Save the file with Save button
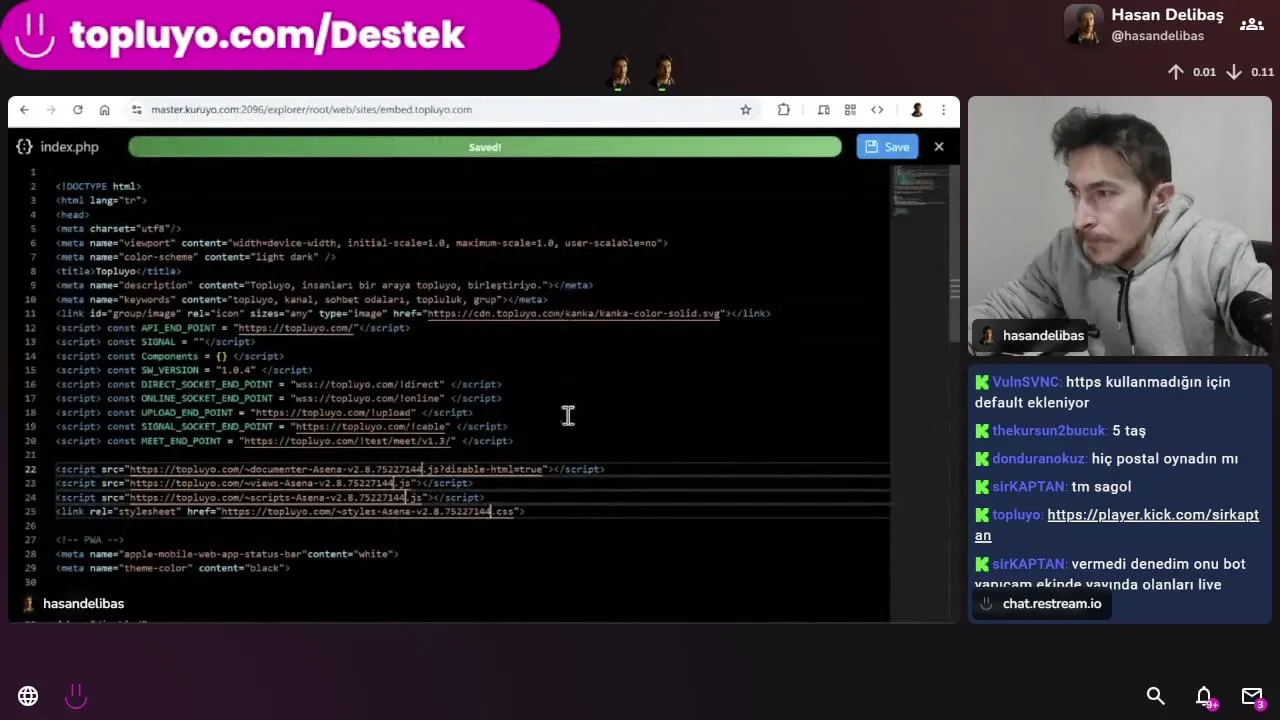Viewport: 1280px width, 720px height. (887, 147)
